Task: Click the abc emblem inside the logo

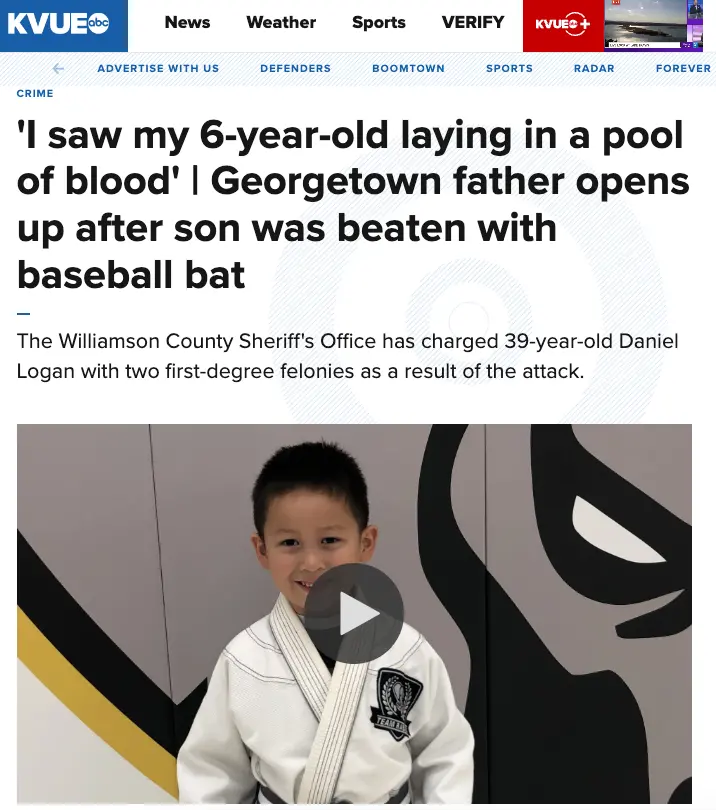Action: [x=98, y=23]
